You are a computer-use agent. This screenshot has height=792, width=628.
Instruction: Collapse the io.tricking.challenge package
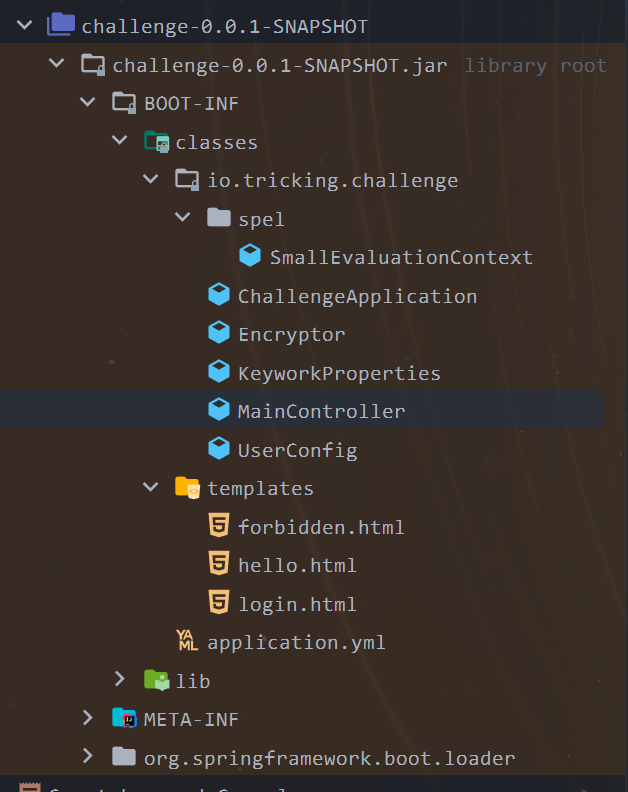click(x=151, y=180)
